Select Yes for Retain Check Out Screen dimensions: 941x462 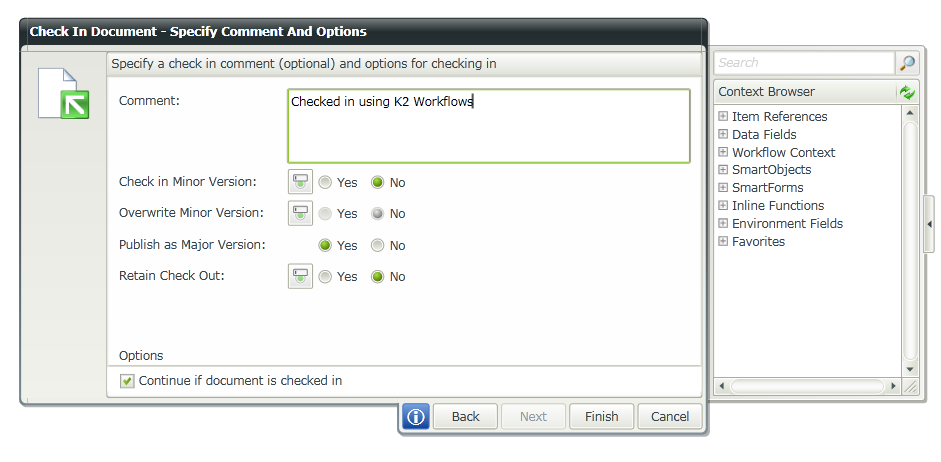click(326, 277)
